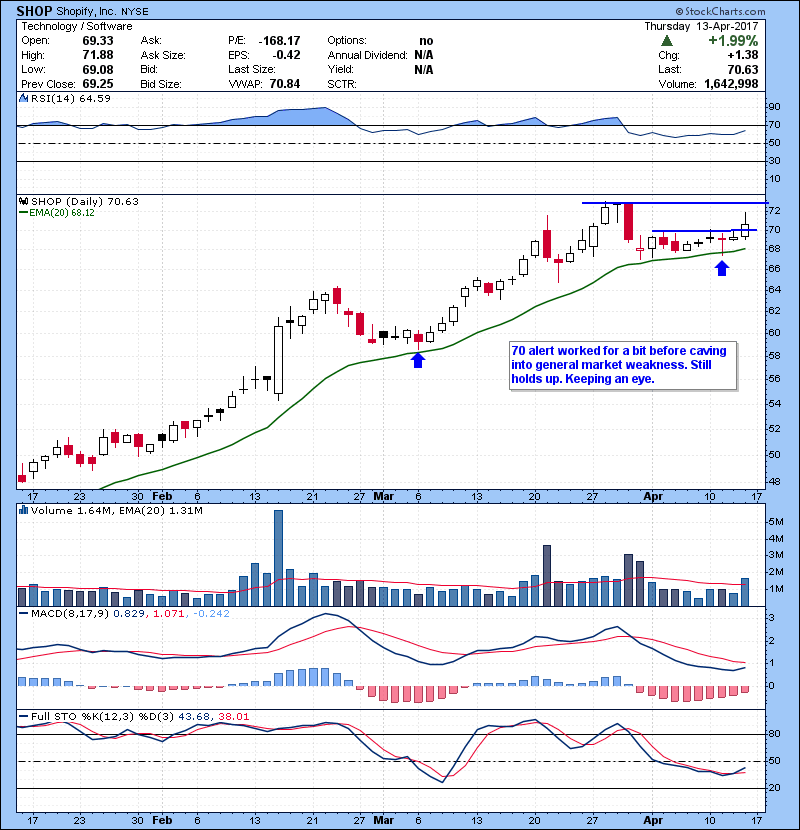The image size is (800, 830).
Task: Click the P/E value -168.17
Action: point(280,41)
